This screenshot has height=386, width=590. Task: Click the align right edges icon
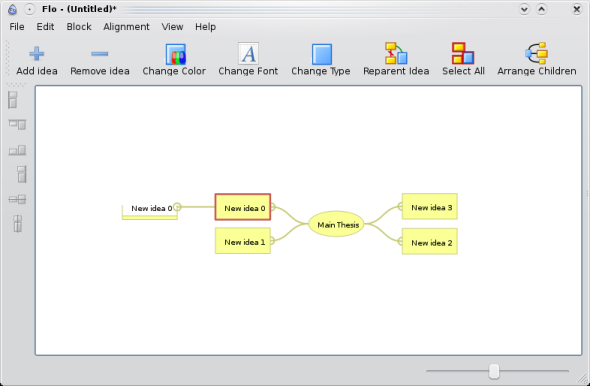[22, 174]
